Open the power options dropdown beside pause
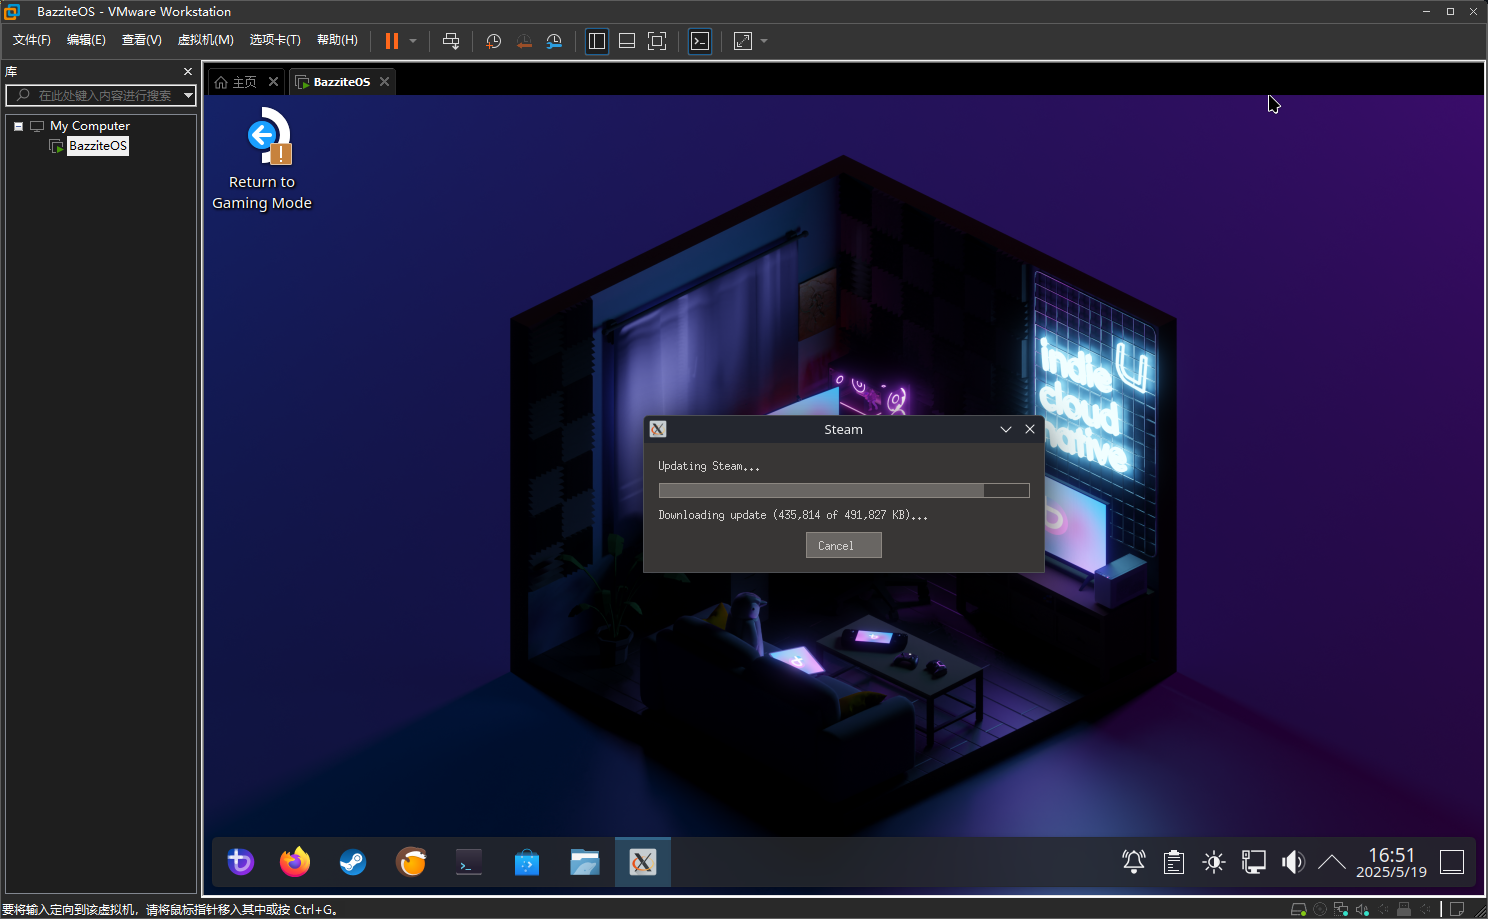This screenshot has height=919, width=1488. coord(413,41)
